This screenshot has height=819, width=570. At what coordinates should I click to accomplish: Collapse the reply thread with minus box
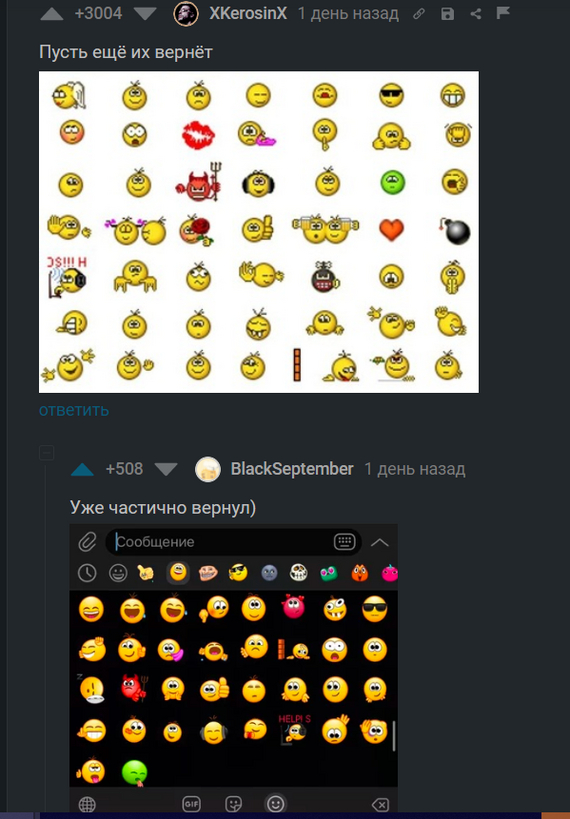click(x=46, y=452)
